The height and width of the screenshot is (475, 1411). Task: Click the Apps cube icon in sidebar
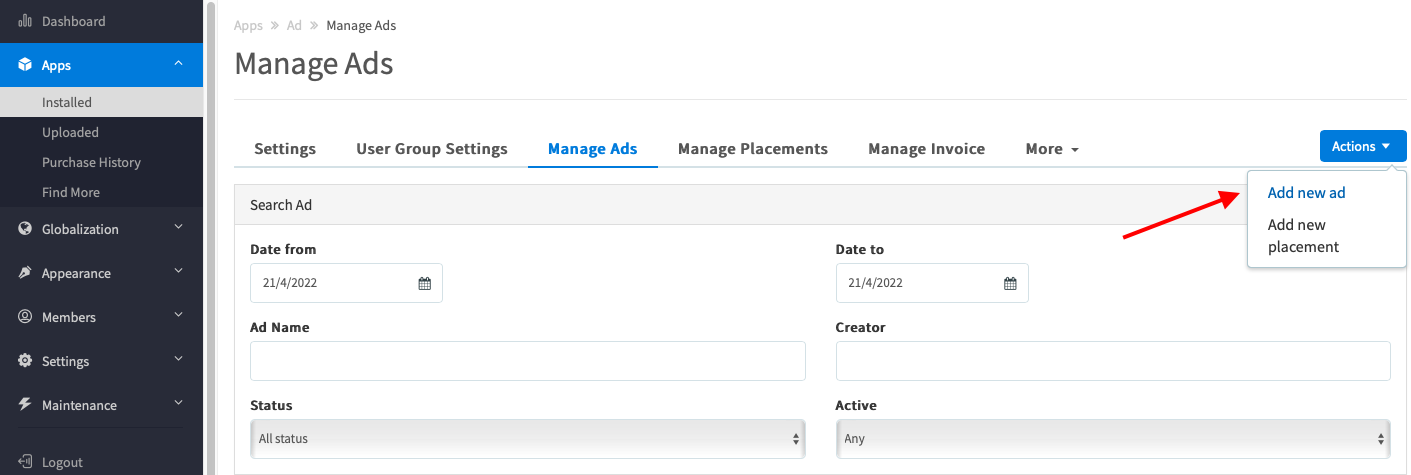[25, 65]
